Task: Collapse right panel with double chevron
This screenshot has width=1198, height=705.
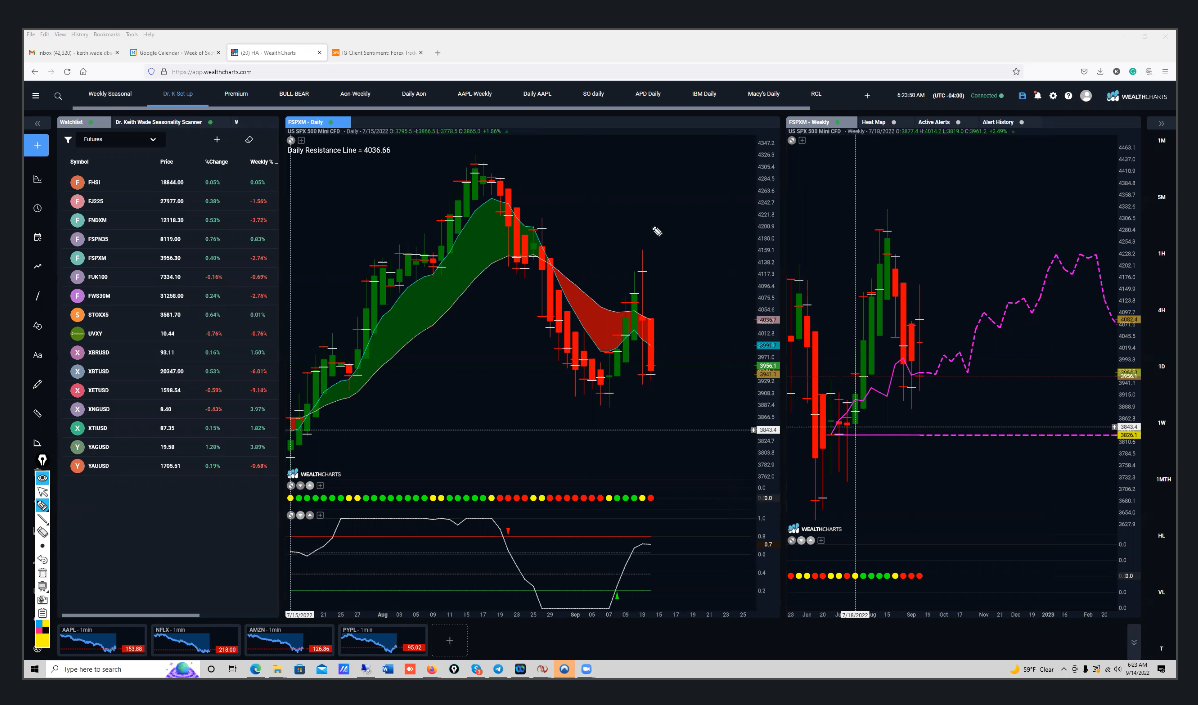Action: pos(1161,123)
